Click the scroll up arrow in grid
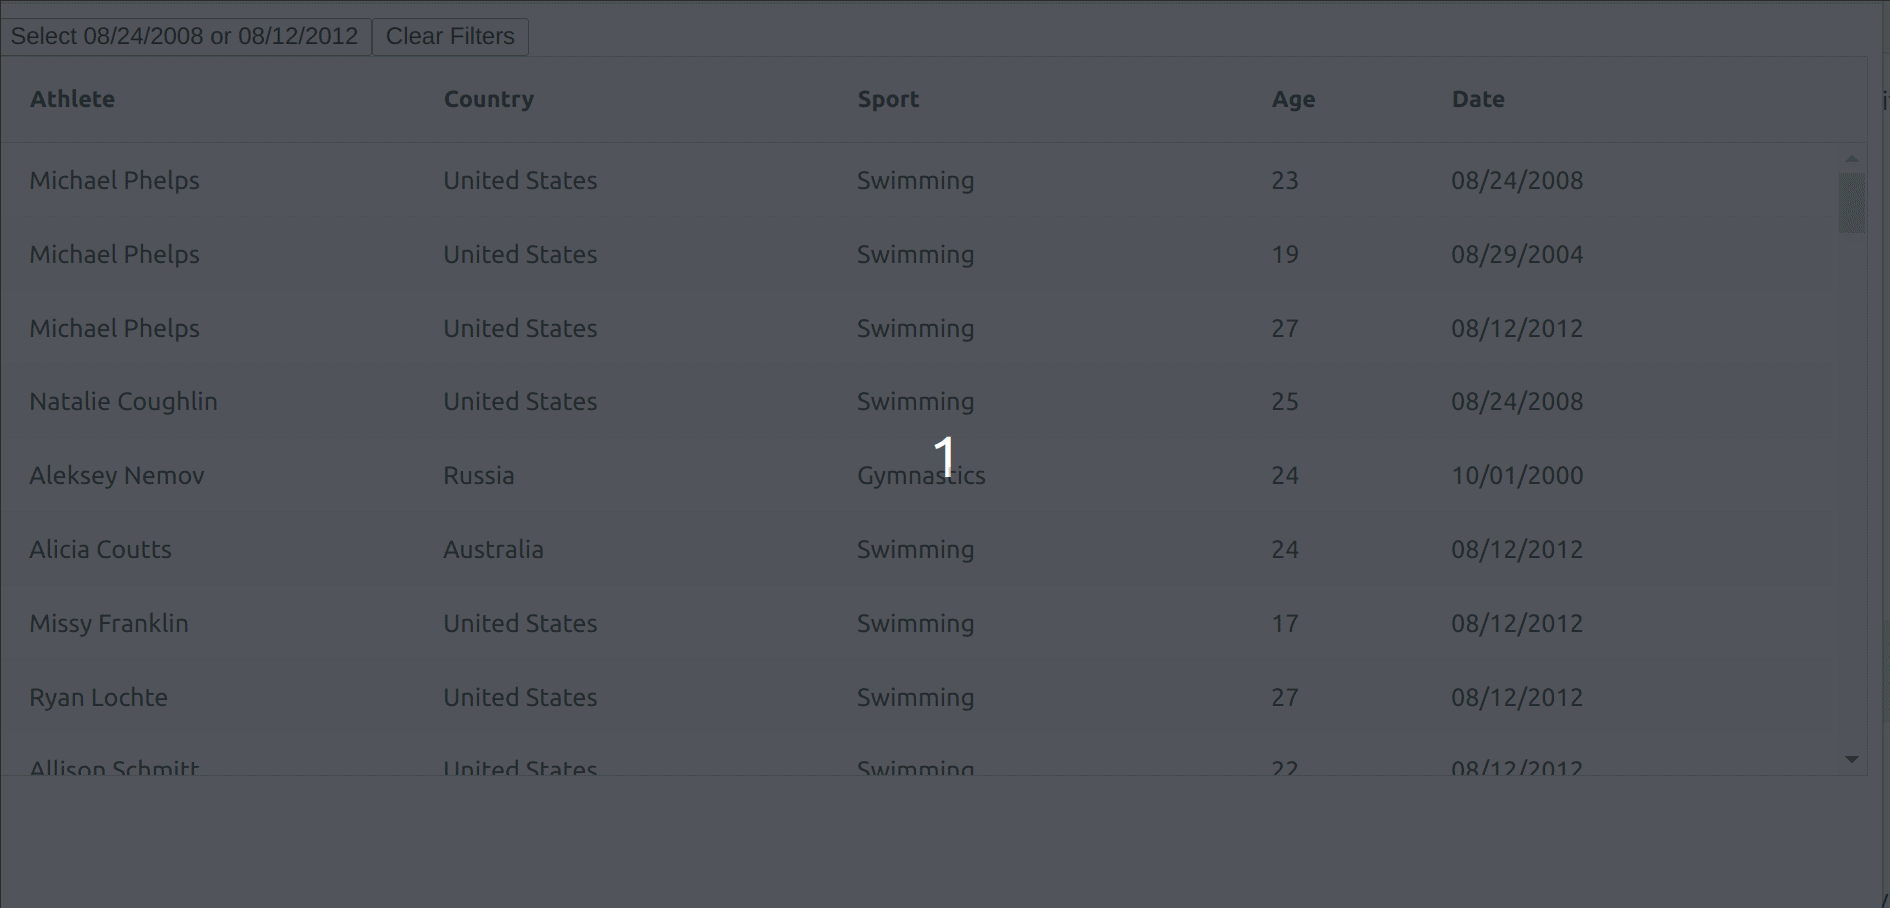The width and height of the screenshot is (1890, 908). pos(1851,159)
